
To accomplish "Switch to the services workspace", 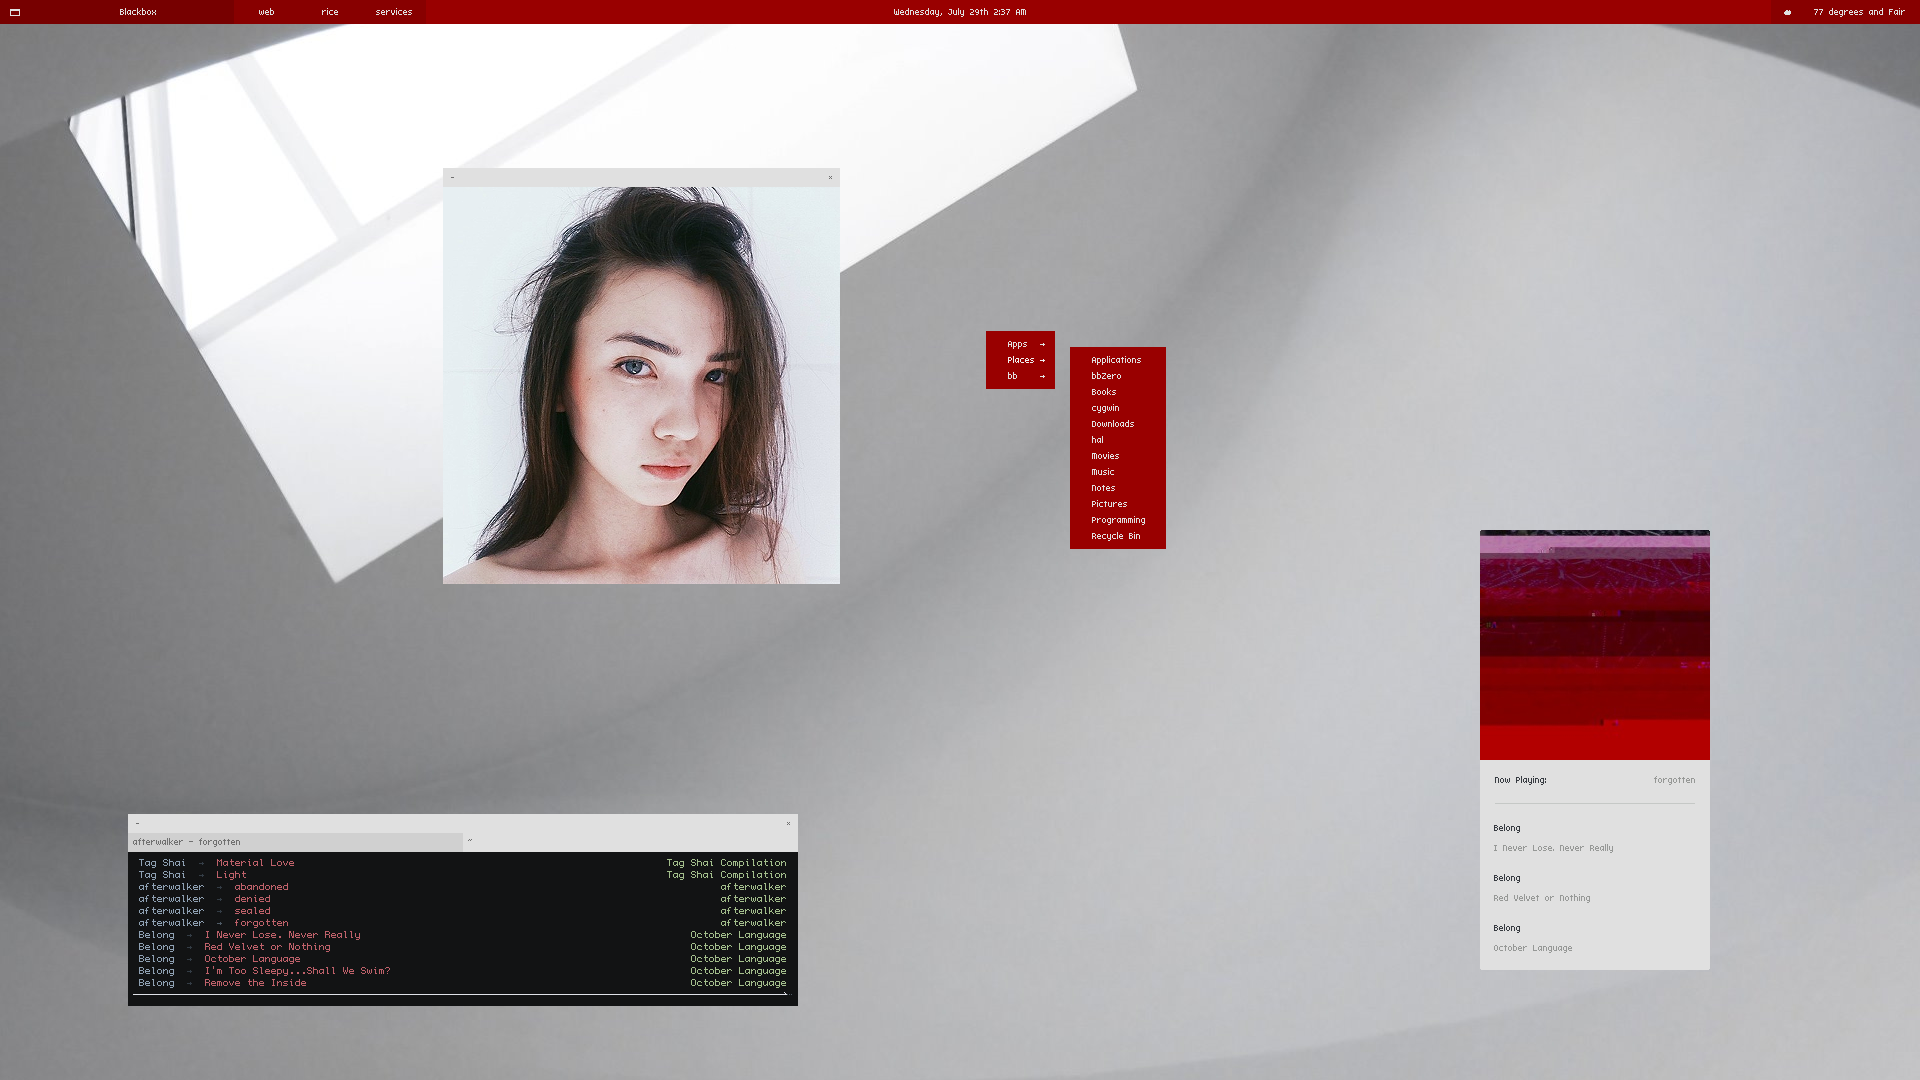I will [394, 12].
